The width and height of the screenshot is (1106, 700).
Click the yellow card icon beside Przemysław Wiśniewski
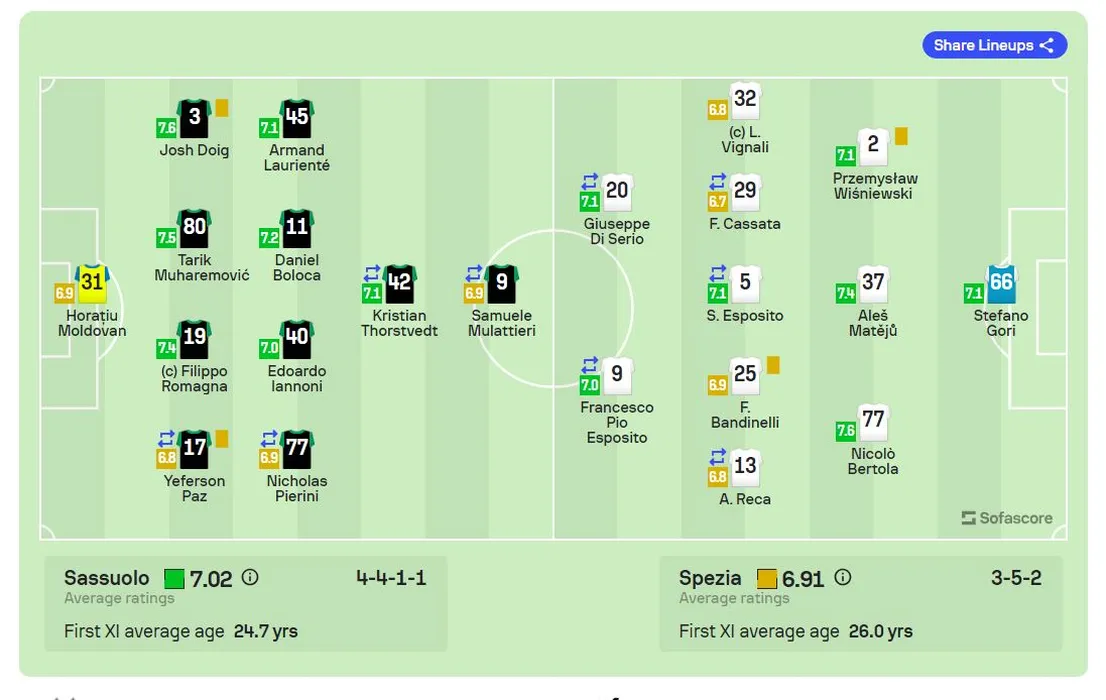point(901,135)
